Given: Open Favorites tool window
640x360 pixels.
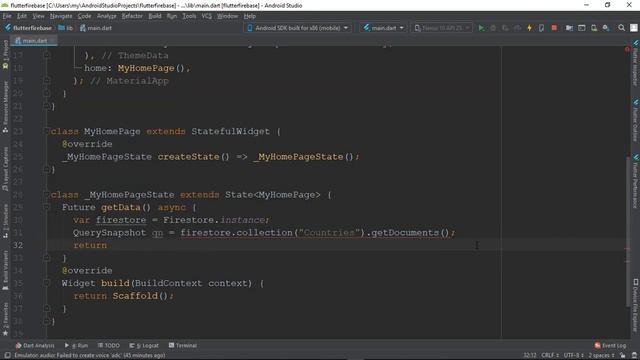Looking at the screenshot, I should pos(5,319).
